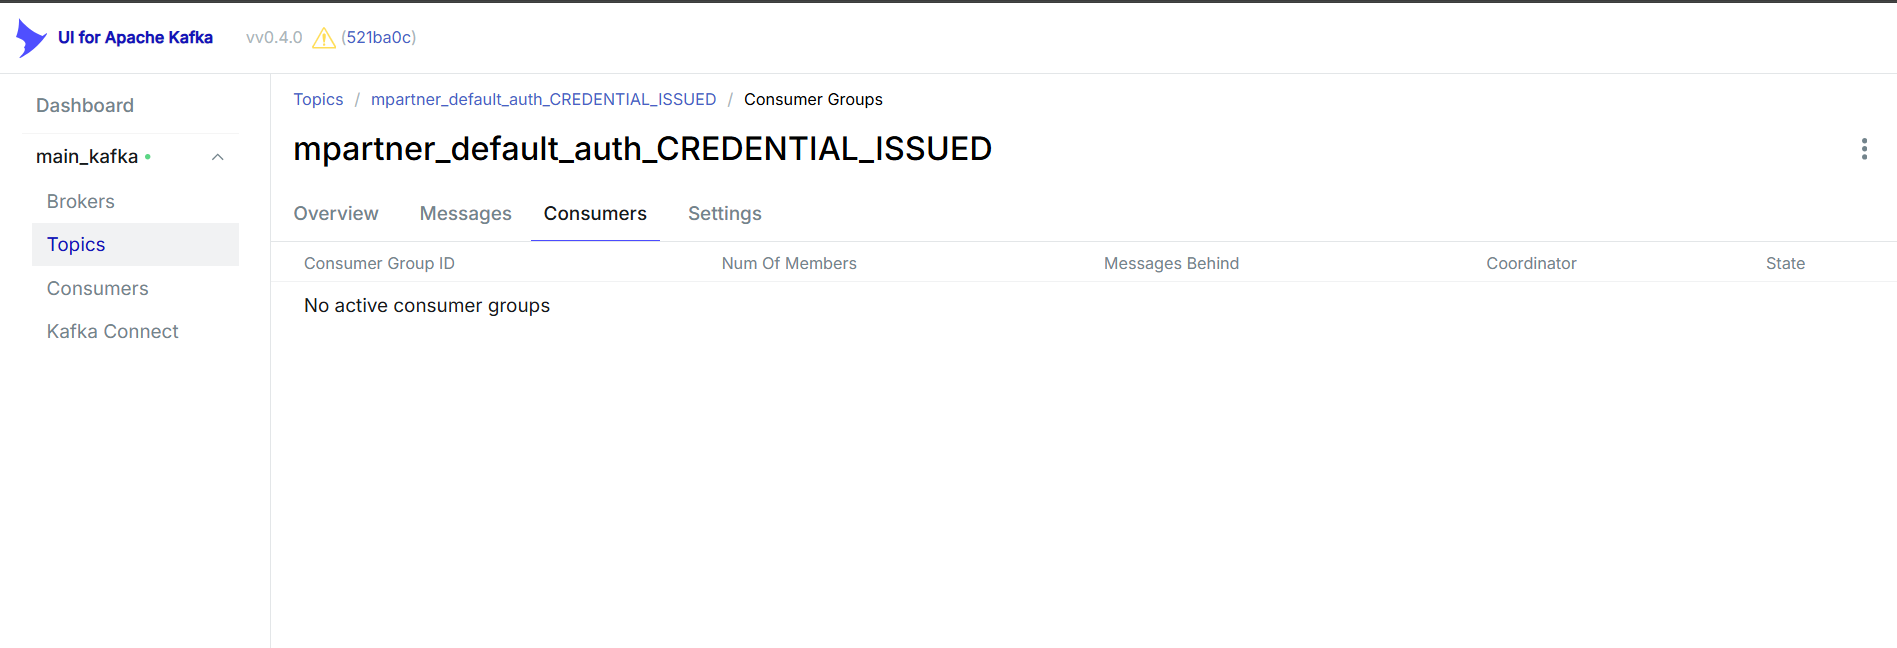The height and width of the screenshot is (648, 1897).
Task: Select Topics in the sidebar
Action: (x=76, y=244)
